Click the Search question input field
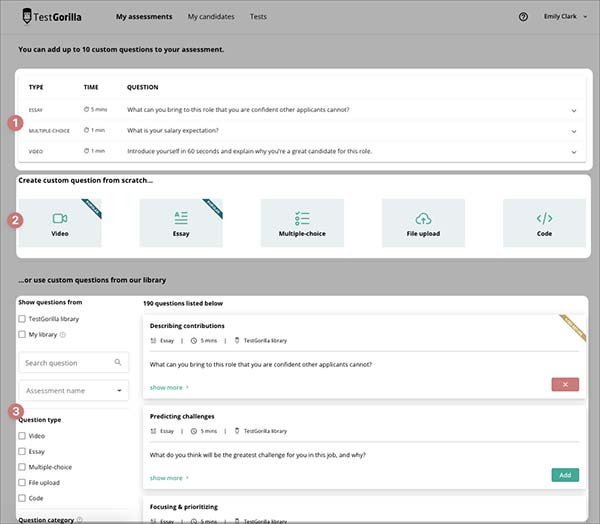 point(65,363)
